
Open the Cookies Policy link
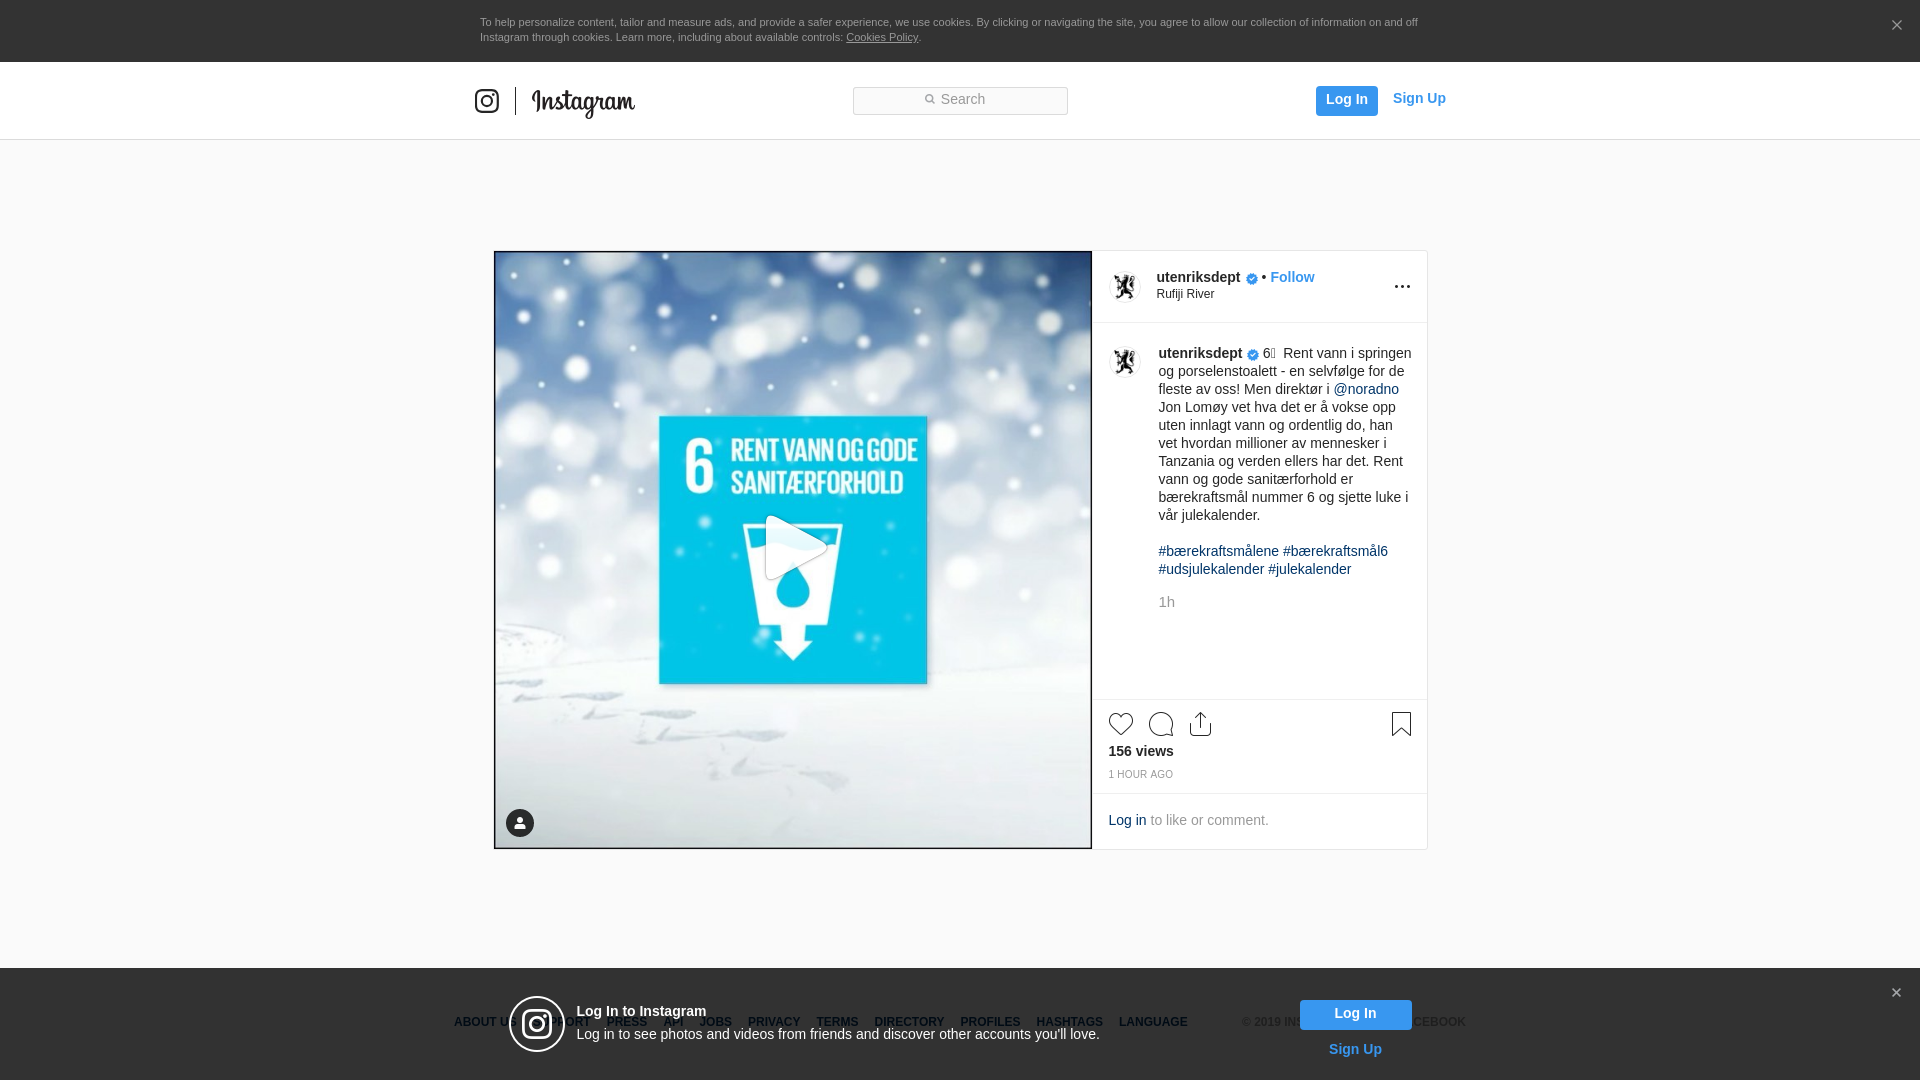881,37
